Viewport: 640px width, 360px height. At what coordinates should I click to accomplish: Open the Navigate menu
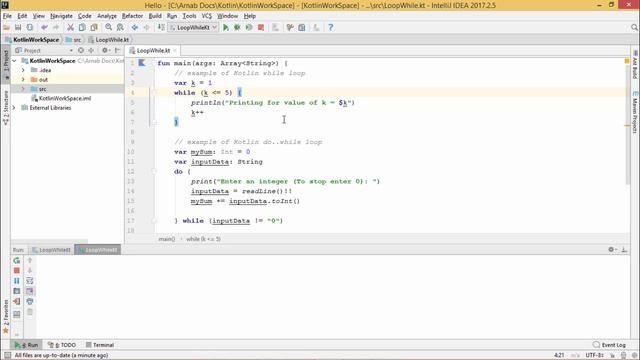point(61,16)
